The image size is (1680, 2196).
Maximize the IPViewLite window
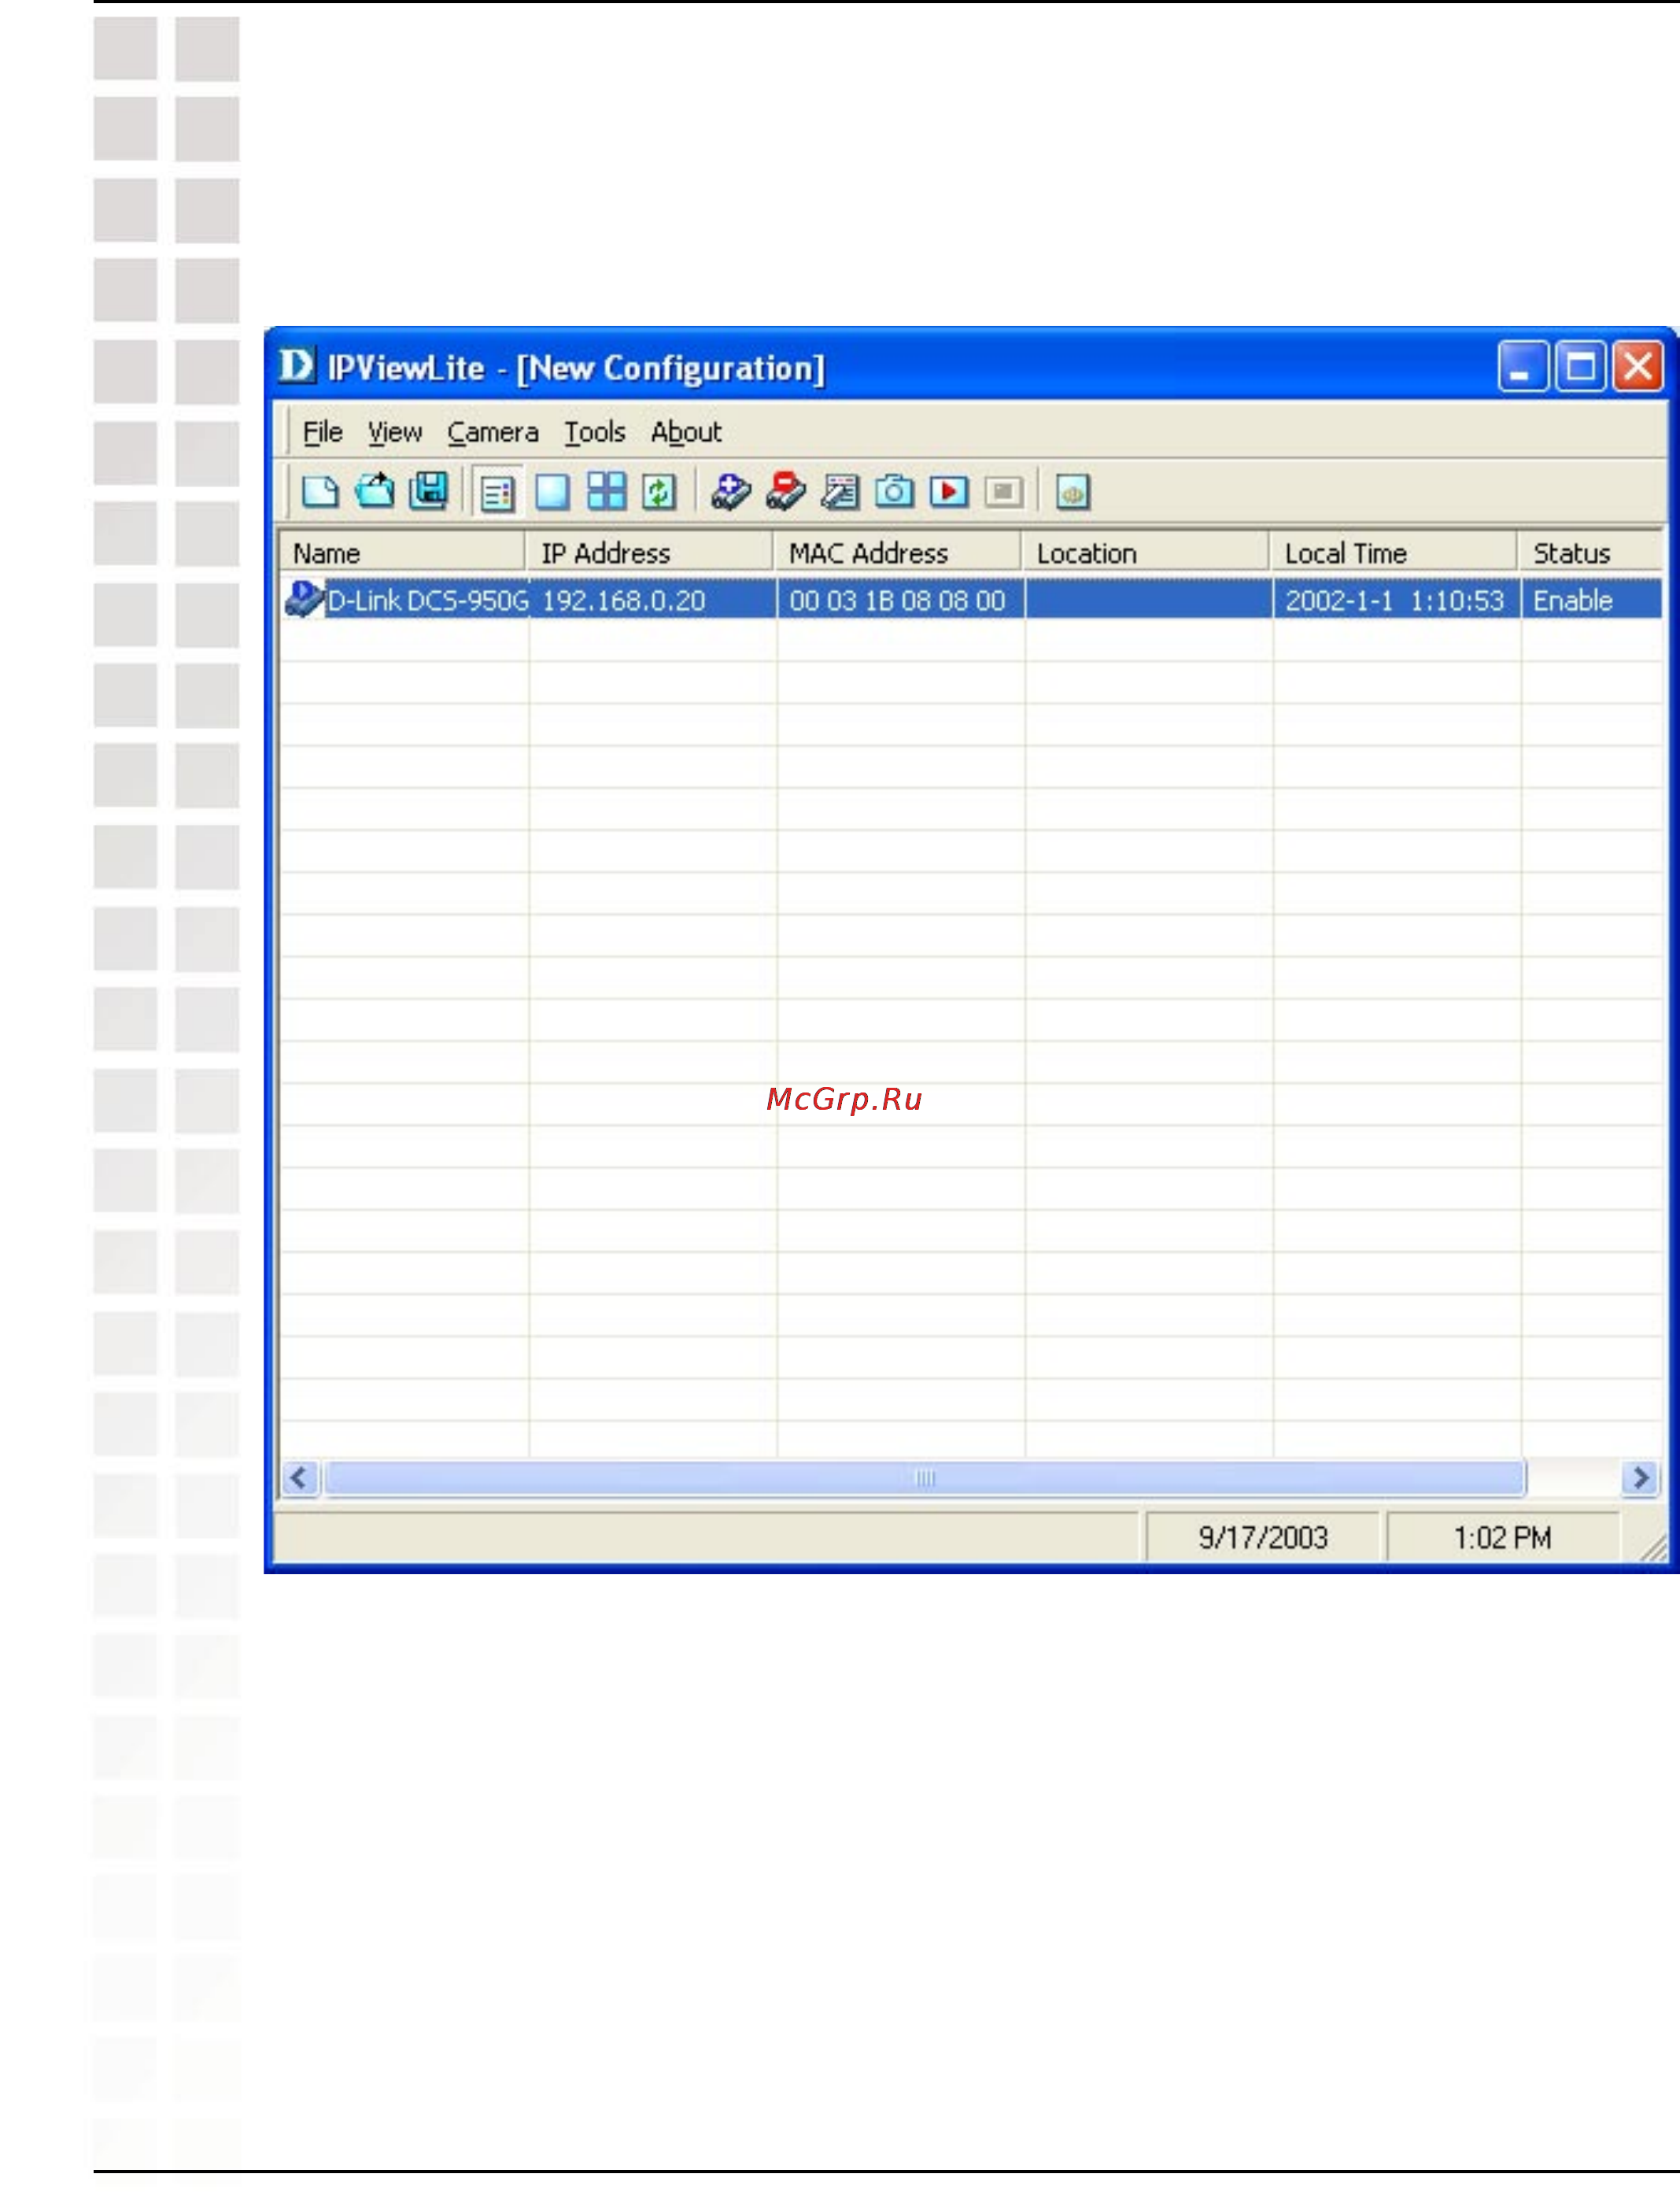[1580, 366]
